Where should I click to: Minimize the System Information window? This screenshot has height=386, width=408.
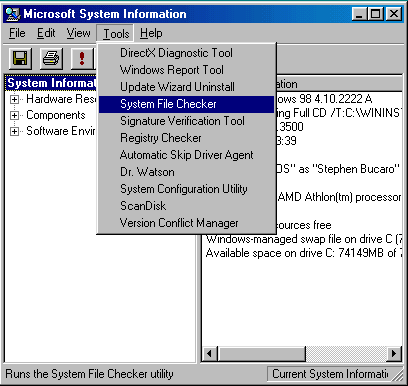(x=359, y=14)
